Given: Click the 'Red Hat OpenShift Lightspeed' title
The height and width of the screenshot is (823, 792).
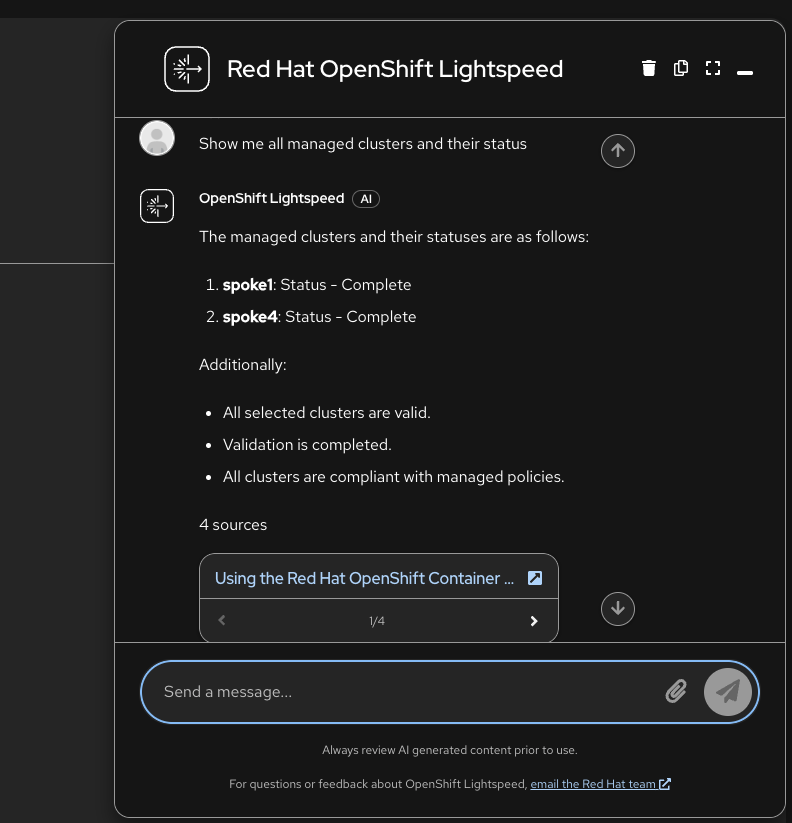Looking at the screenshot, I should pos(395,69).
